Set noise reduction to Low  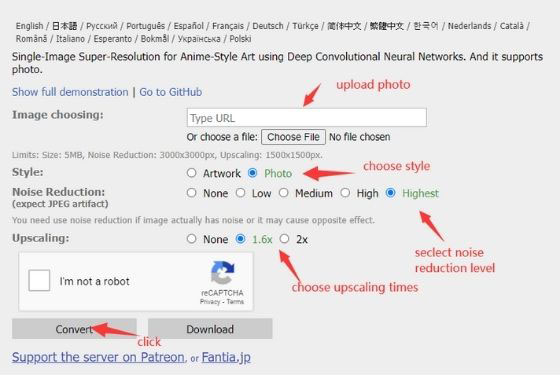[240, 193]
